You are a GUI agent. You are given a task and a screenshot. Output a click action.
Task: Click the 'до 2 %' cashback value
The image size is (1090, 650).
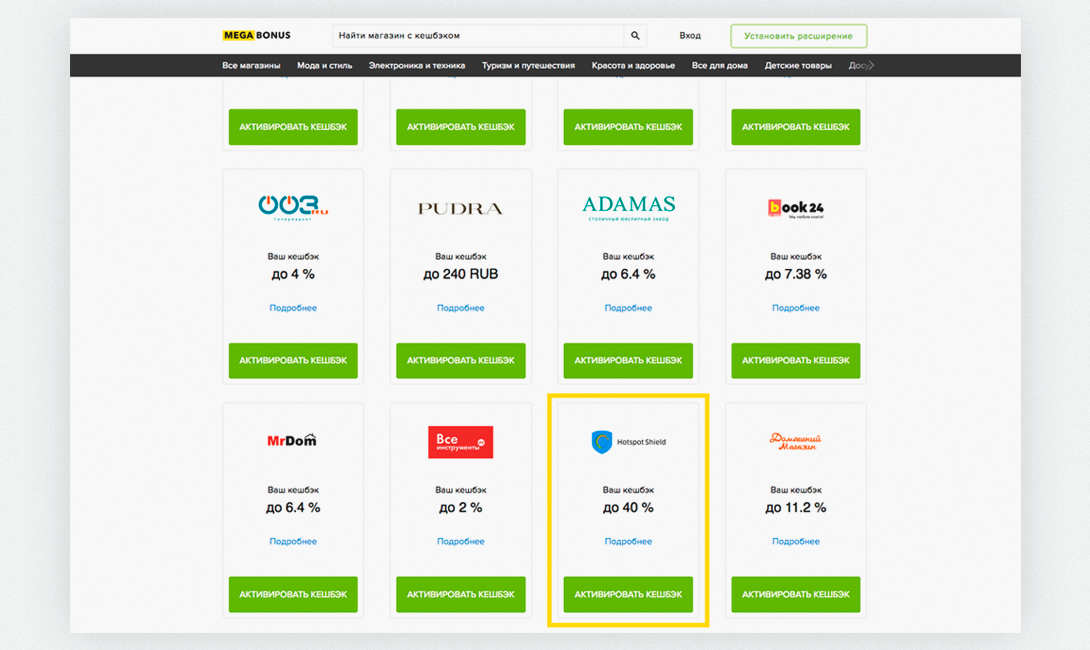(461, 508)
